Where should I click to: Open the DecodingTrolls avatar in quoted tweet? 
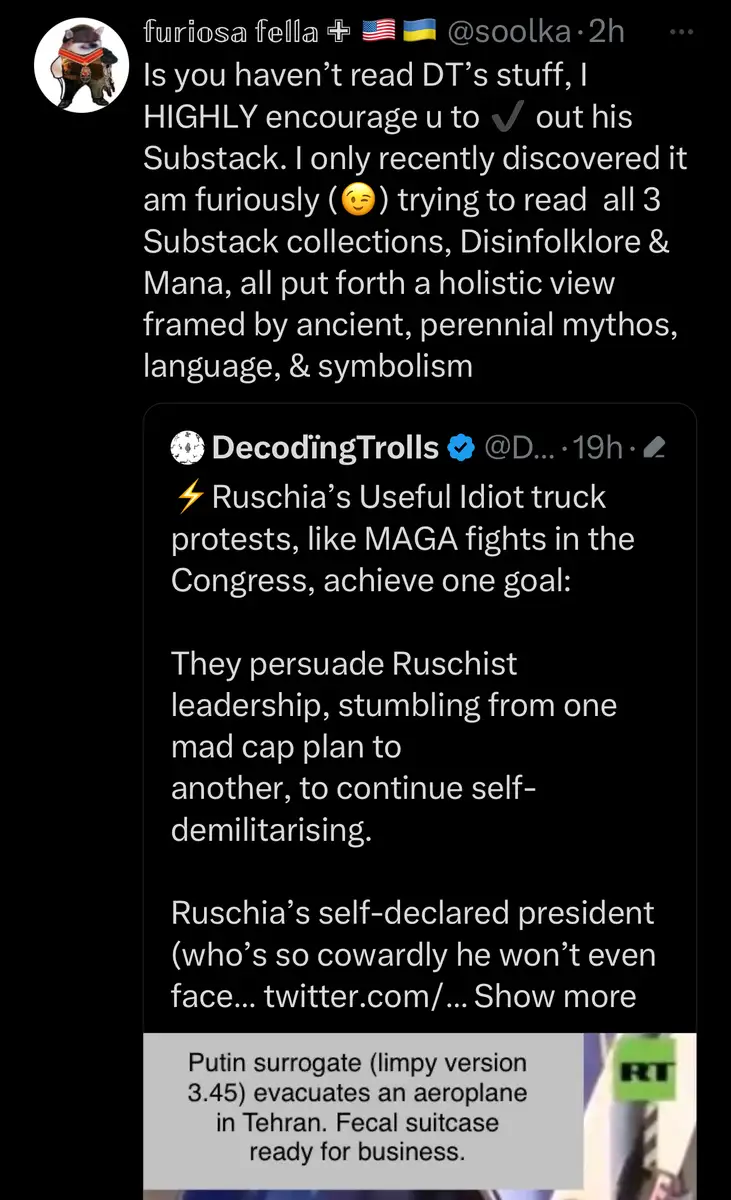point(187,447)
